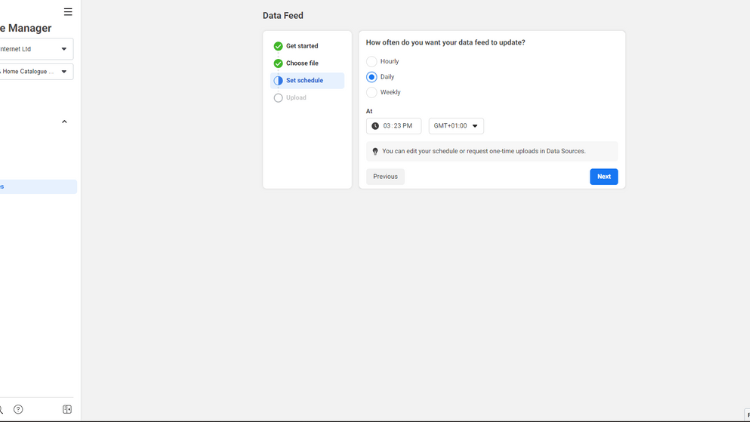This screenshot has height=422, width=750.
Task: Click the 'At' label above the time field
Action: [369, 111]
